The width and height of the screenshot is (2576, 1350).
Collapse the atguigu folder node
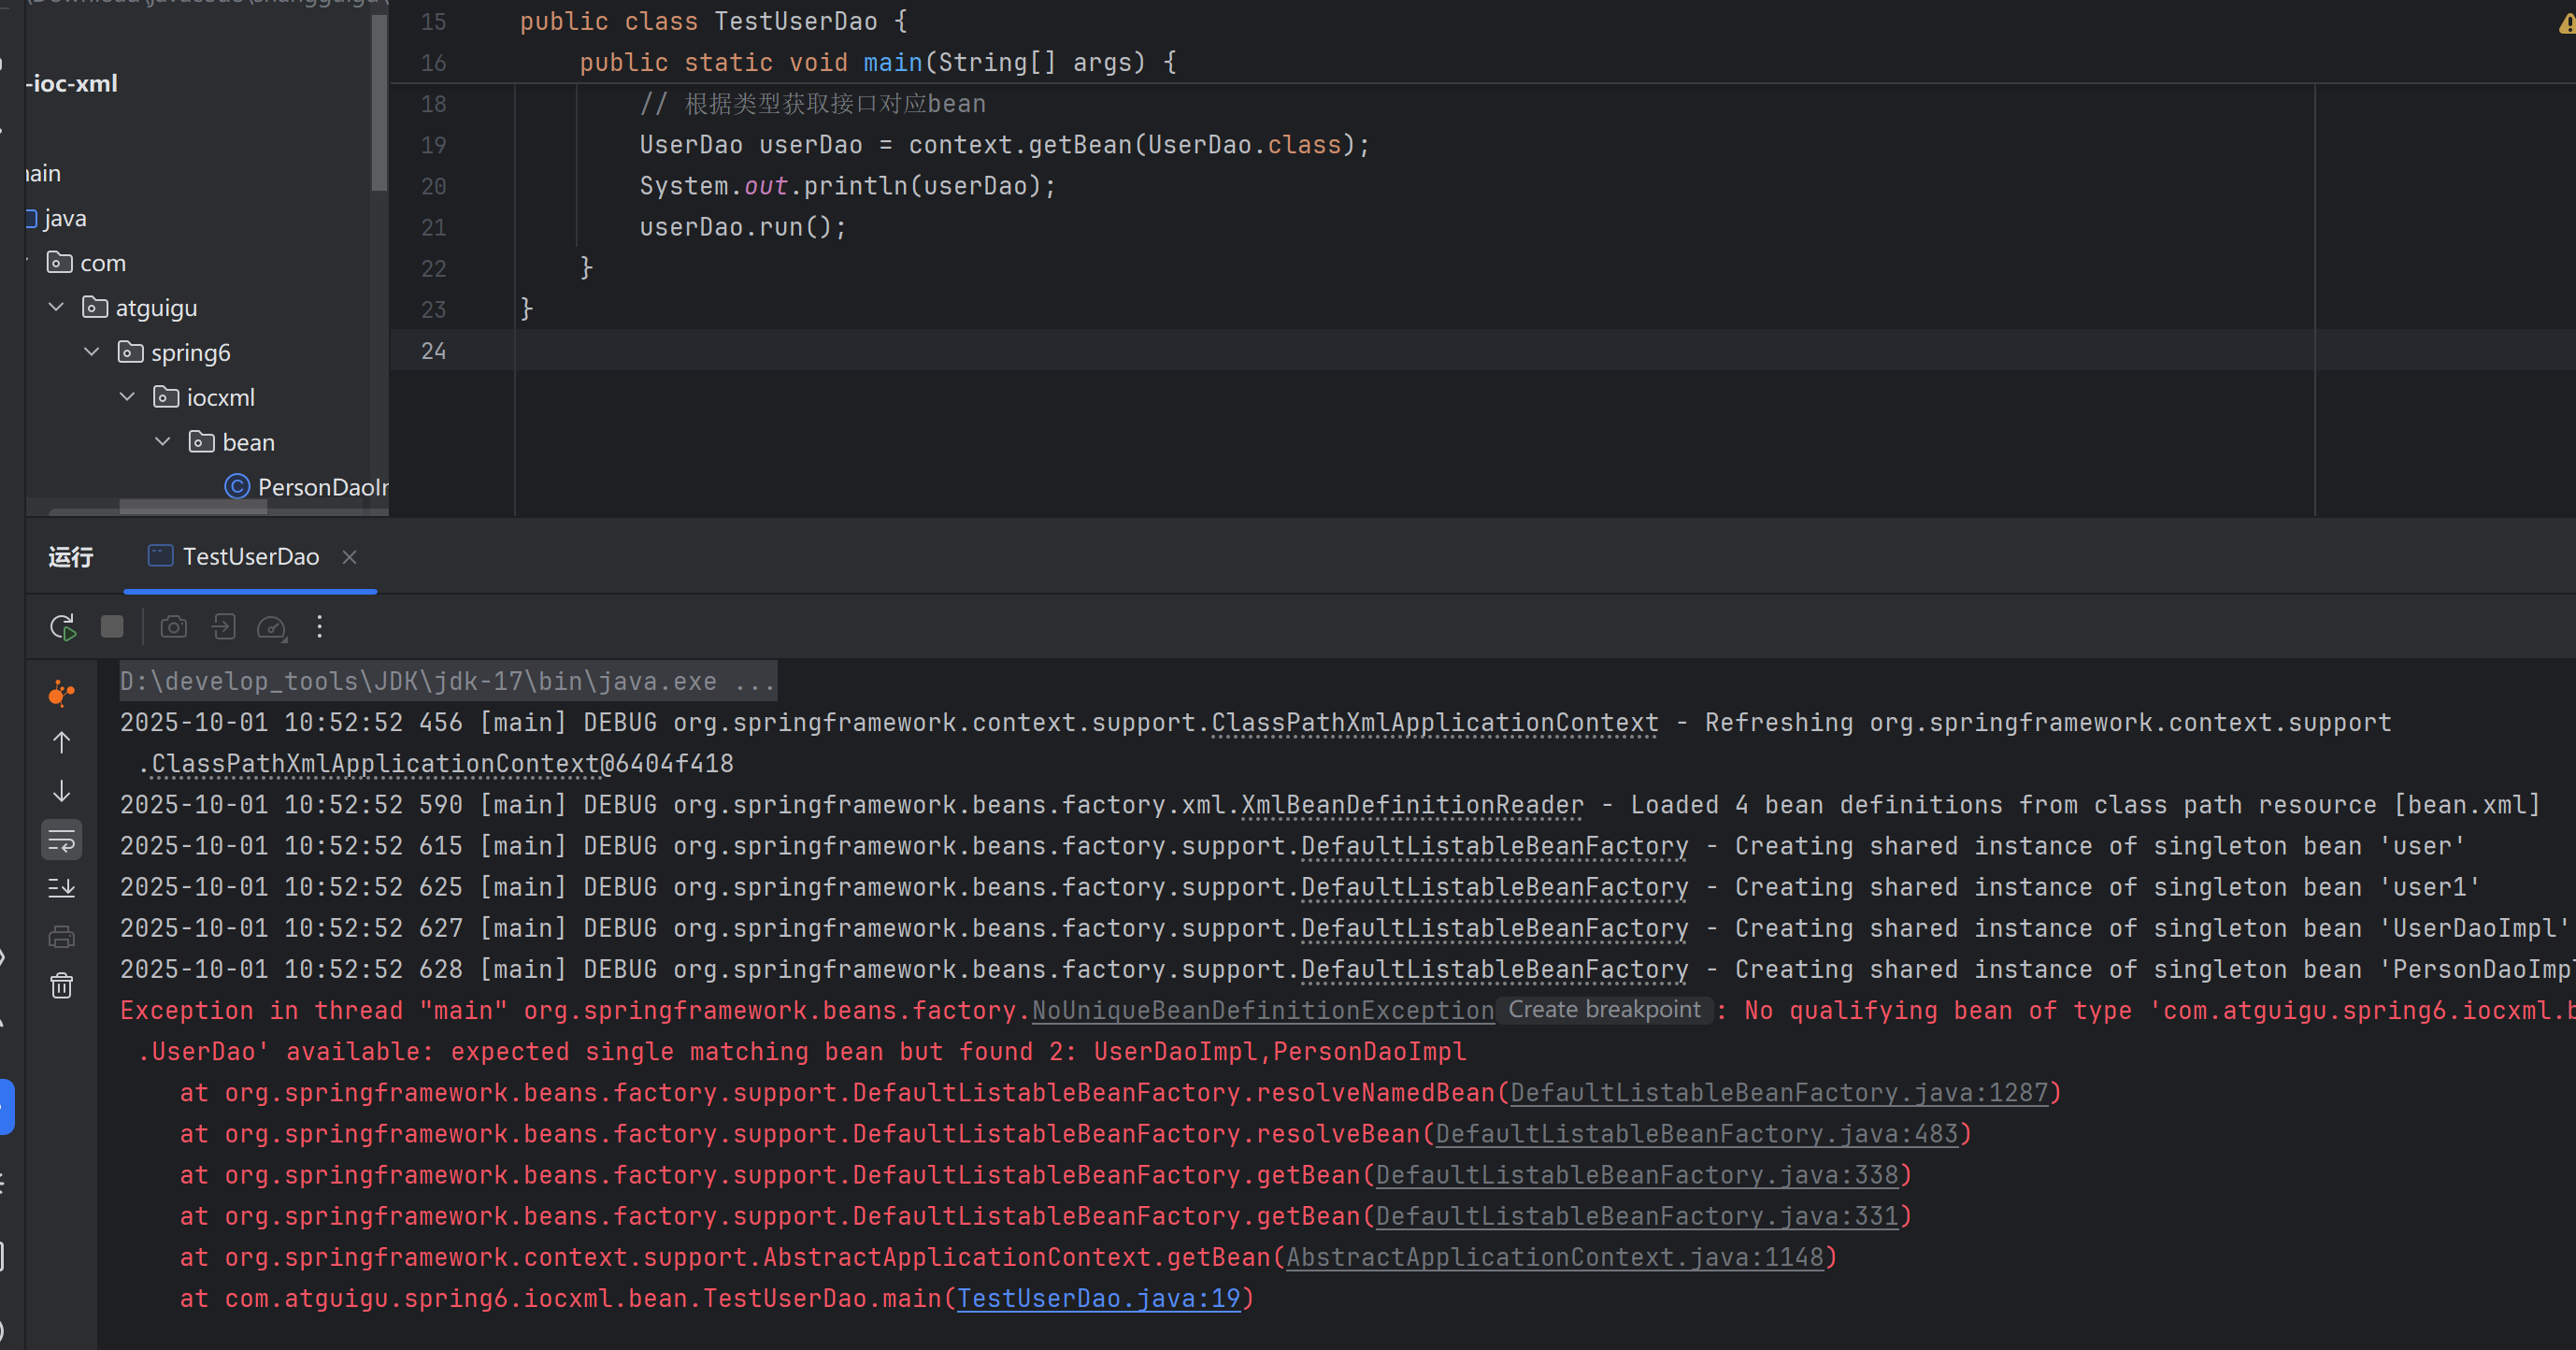coord(57,307)
